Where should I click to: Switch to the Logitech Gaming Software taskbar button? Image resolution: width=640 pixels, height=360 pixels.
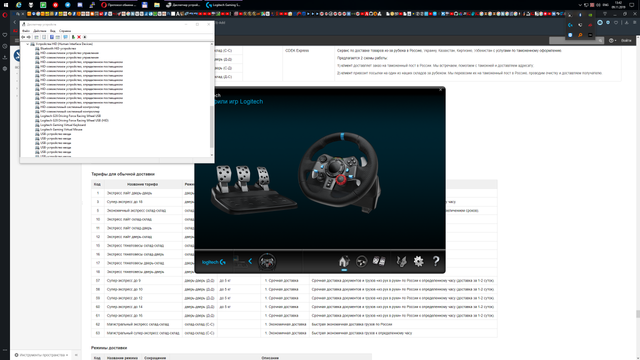pos(223,5)
